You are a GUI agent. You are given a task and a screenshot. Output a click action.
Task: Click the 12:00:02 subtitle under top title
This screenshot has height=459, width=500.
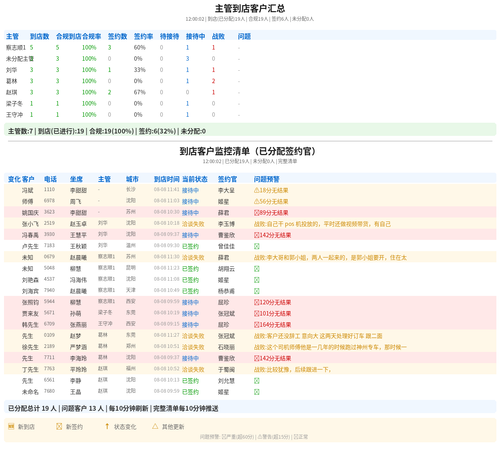250,19
